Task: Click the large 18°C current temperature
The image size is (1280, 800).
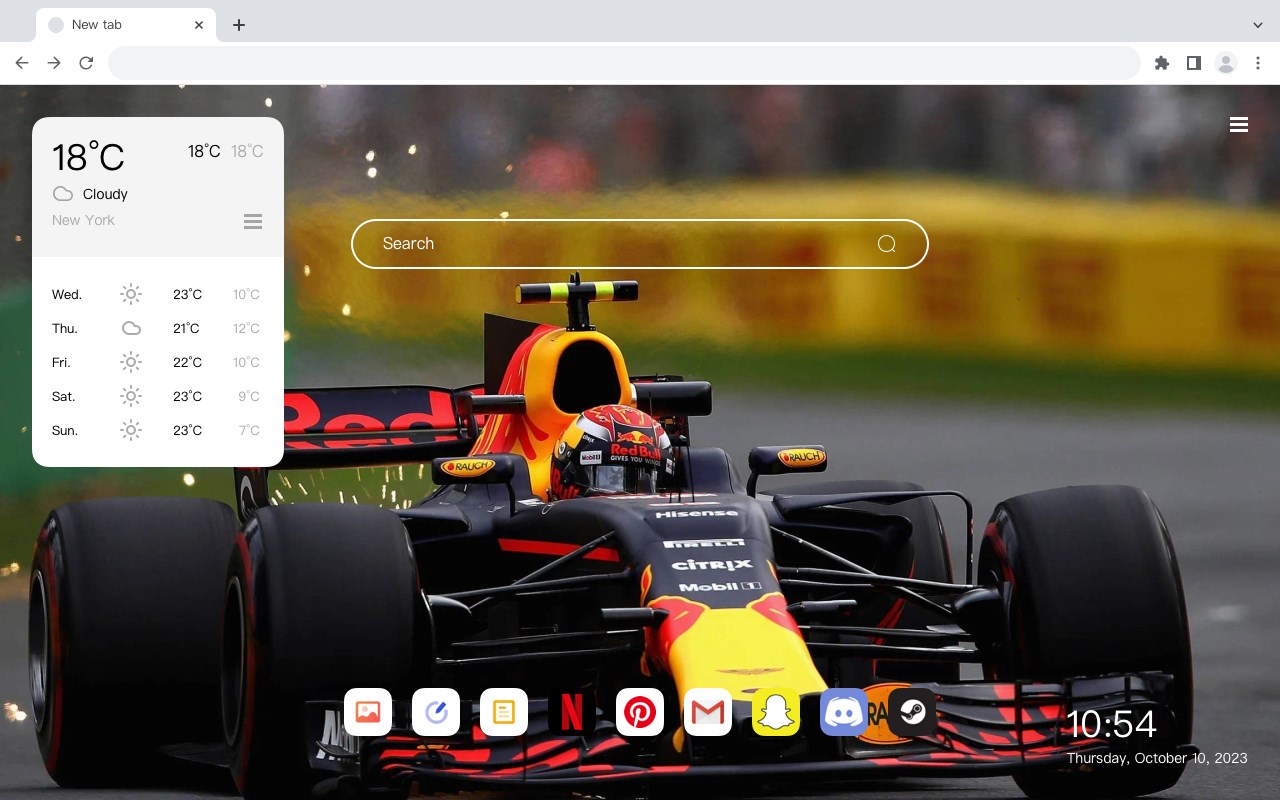Action: [x=88, y=157]
